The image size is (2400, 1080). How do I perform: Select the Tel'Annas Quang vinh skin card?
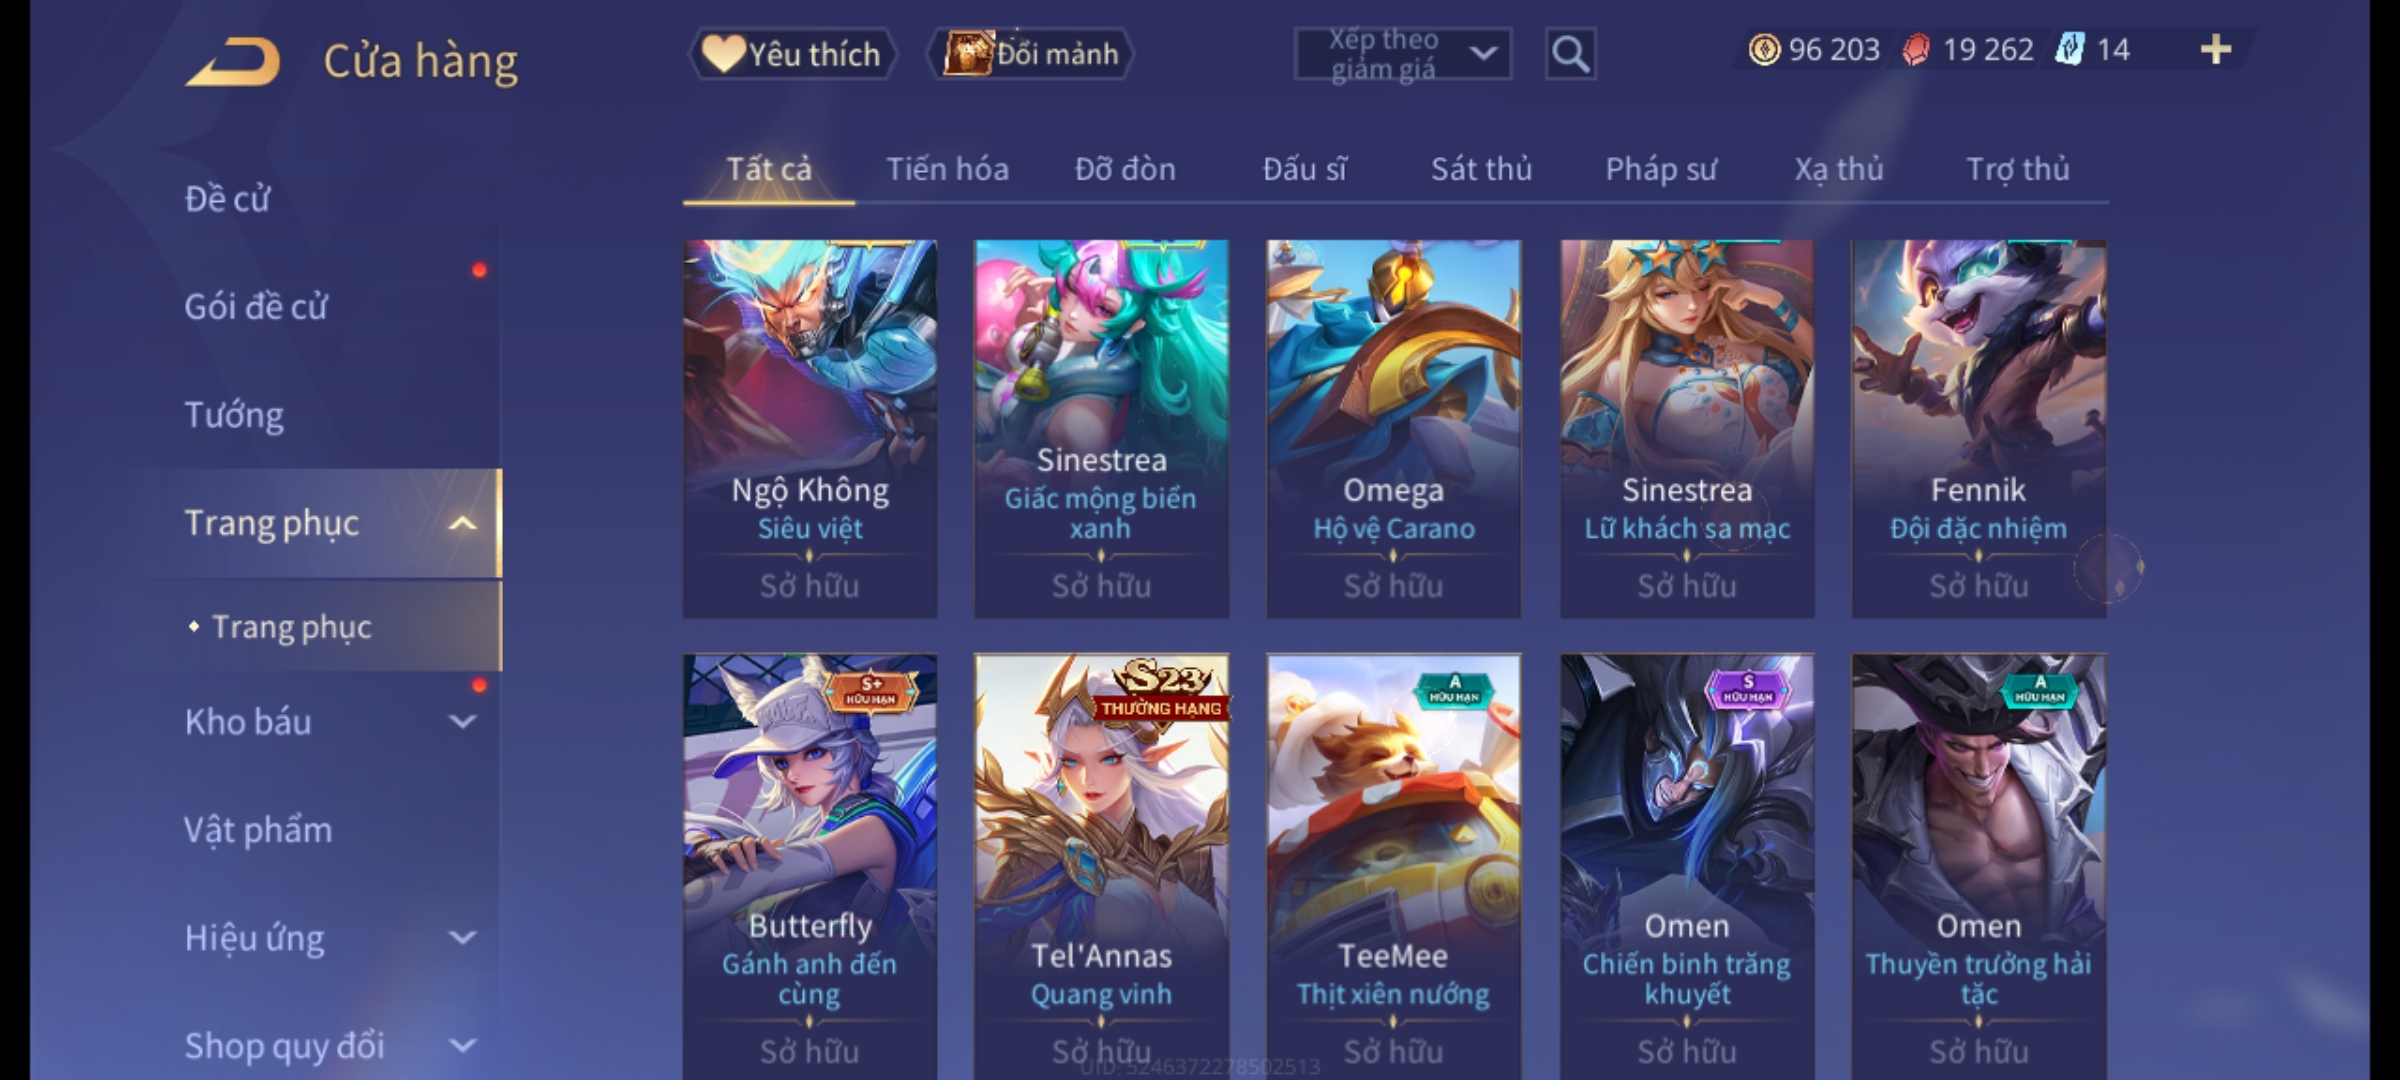1101,866
